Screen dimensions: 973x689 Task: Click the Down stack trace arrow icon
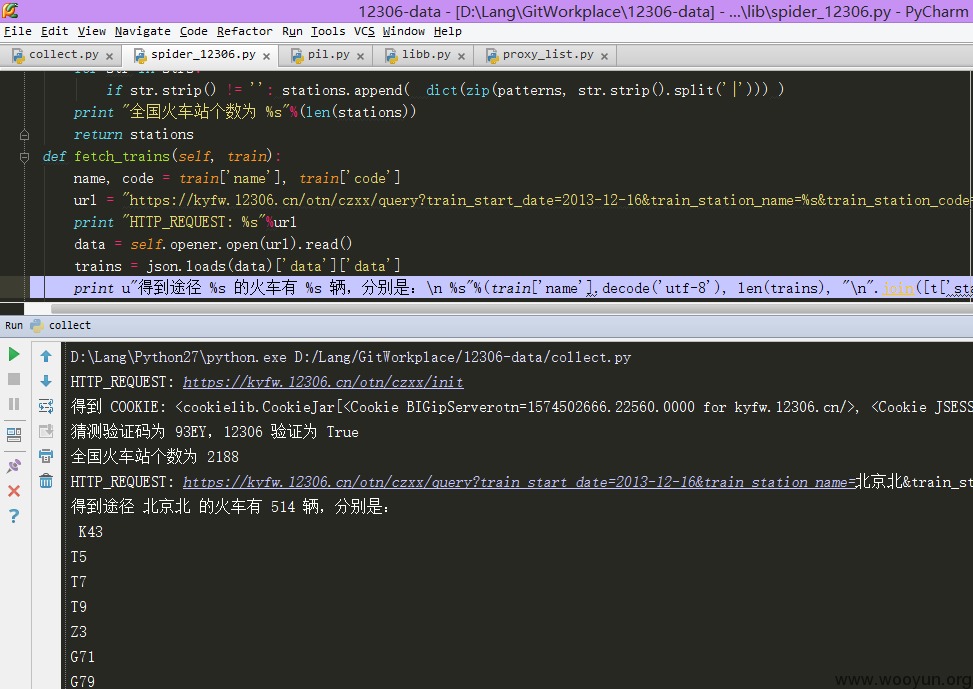point(46,381)
